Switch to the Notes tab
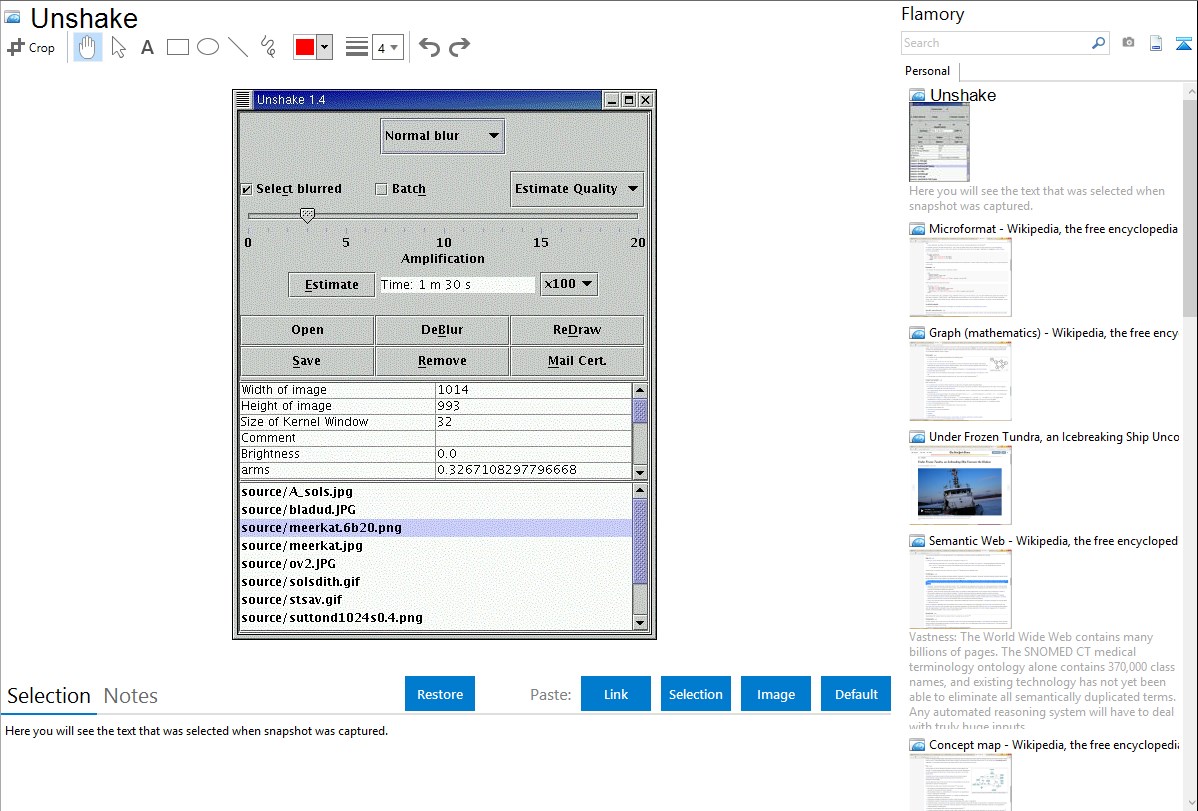The width and height of the screenshot is (1198, 811). tap(131, 696)
